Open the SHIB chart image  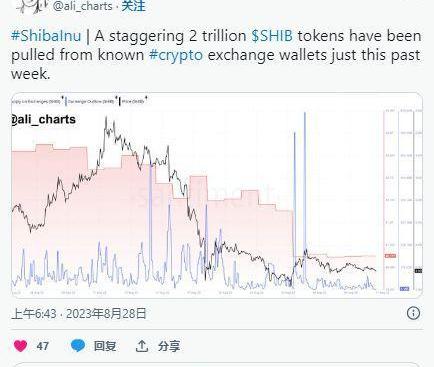(217, 195)
